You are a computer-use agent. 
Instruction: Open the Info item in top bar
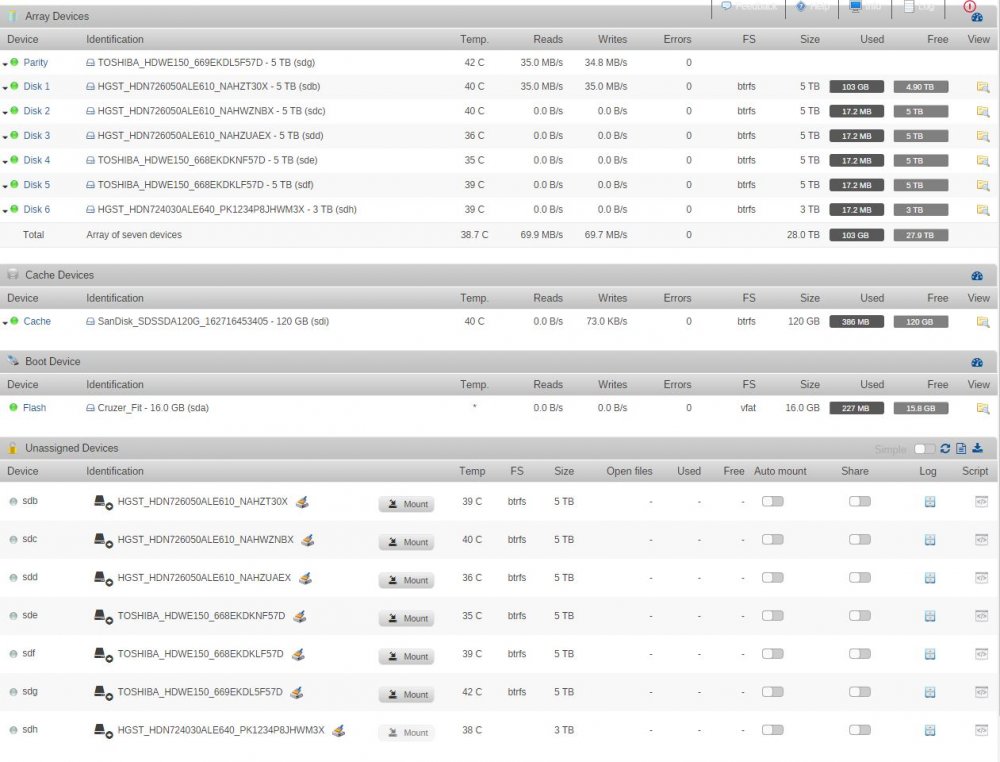tap(865, 6)
